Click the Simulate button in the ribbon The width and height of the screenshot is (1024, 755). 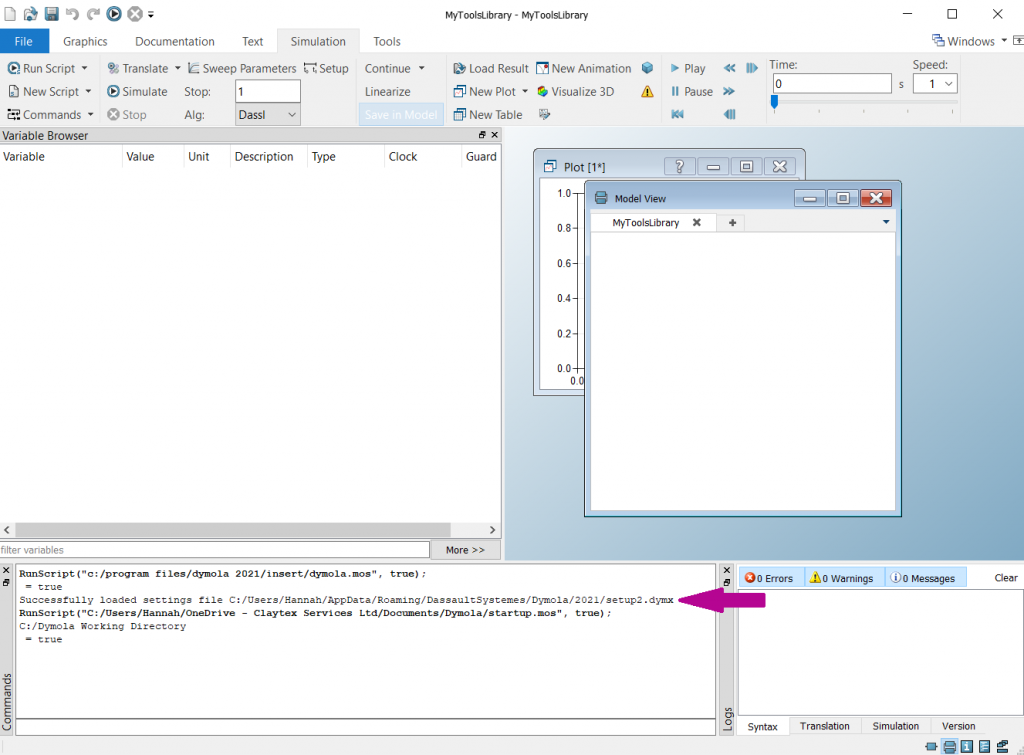click(x=137, y=91)
